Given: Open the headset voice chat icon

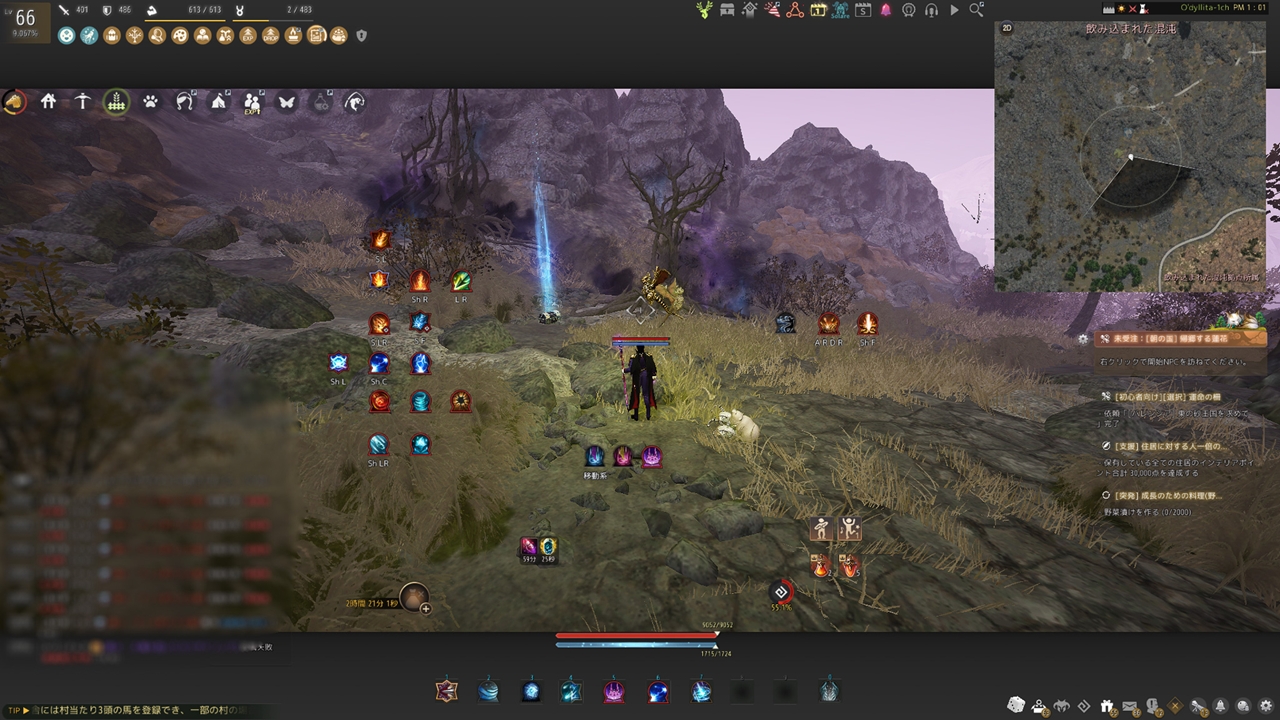Looking at the screenshot, I should point(931,10).
